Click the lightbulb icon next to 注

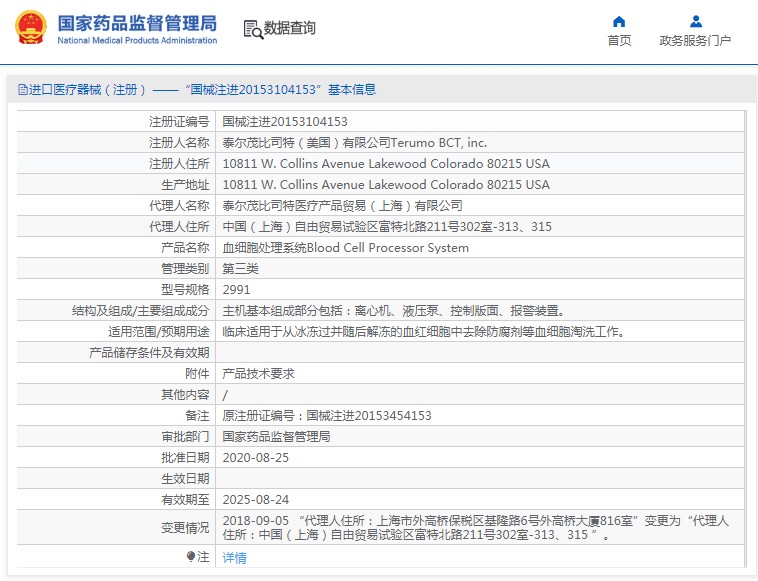[190, 557]
